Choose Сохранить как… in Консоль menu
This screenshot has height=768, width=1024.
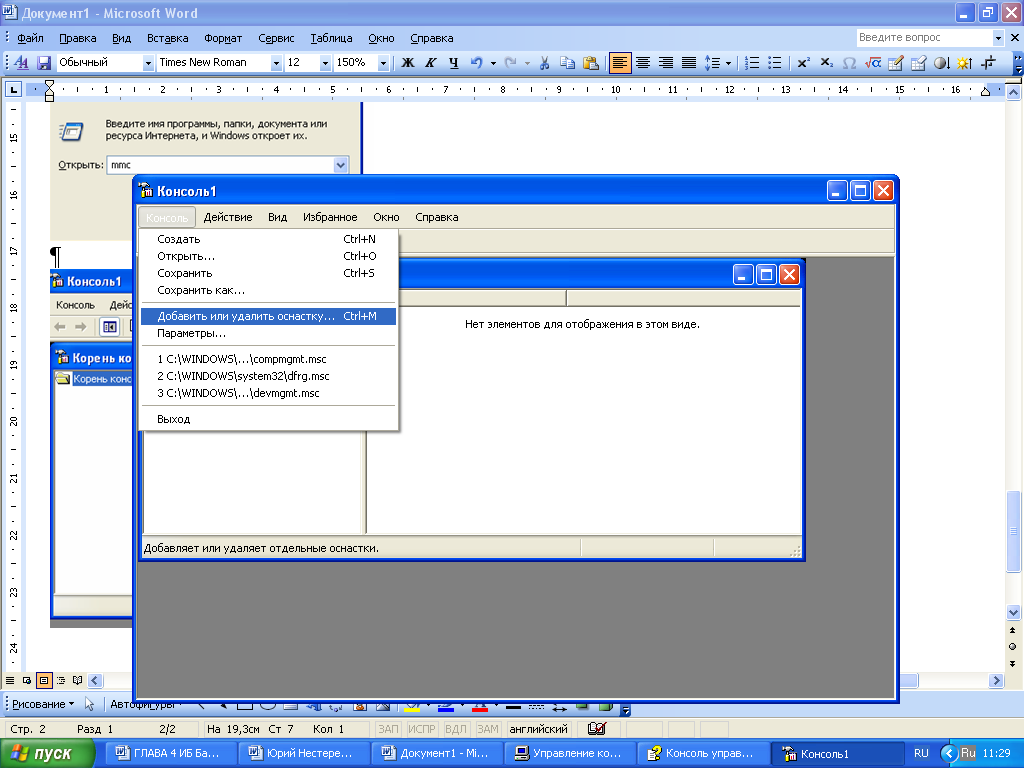[x=268, y=290]
